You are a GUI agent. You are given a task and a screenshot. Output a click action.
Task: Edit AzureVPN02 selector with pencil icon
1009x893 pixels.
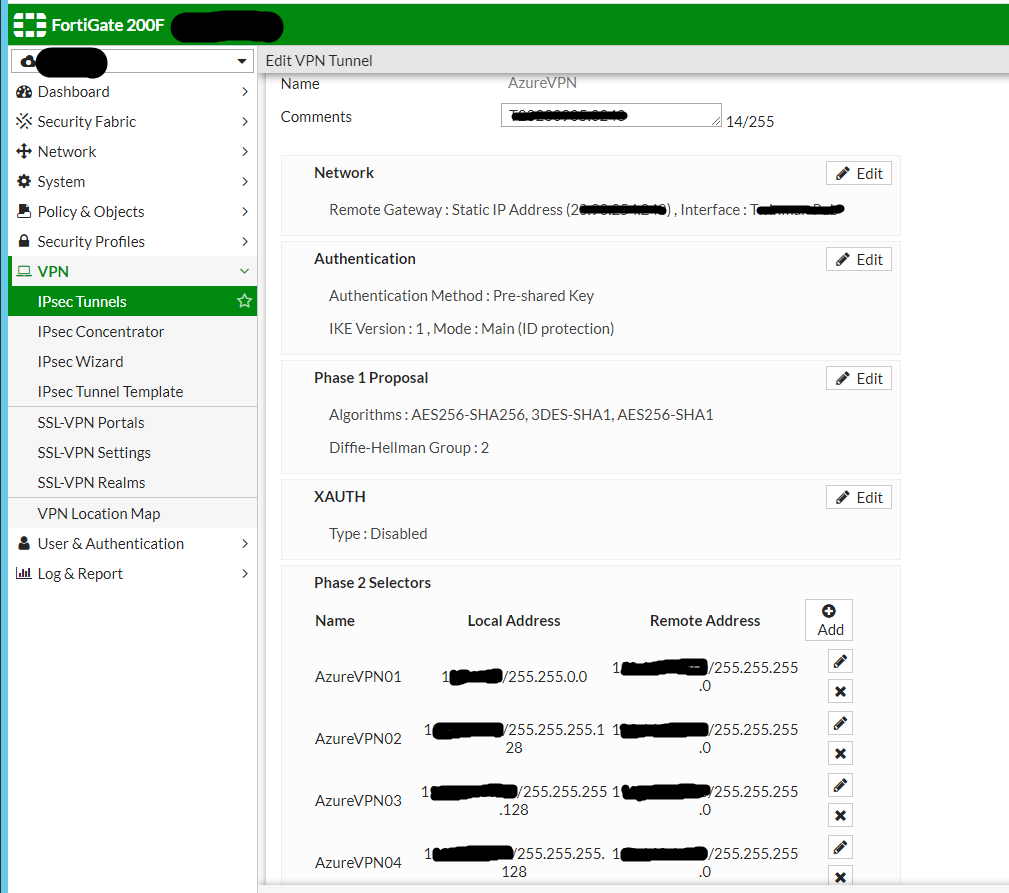[840, 723]
